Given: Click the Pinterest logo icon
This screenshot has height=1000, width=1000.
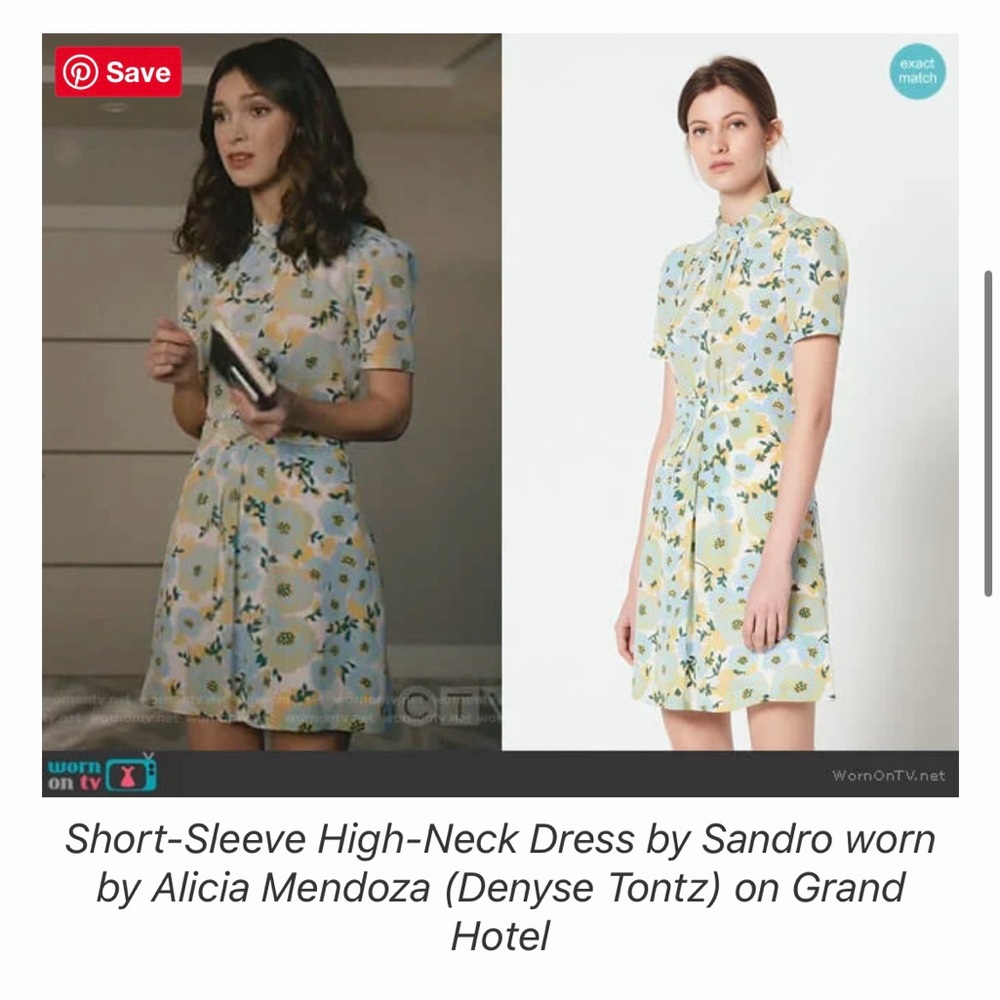Looking at the screenshot, I should [x=80, y=71].
